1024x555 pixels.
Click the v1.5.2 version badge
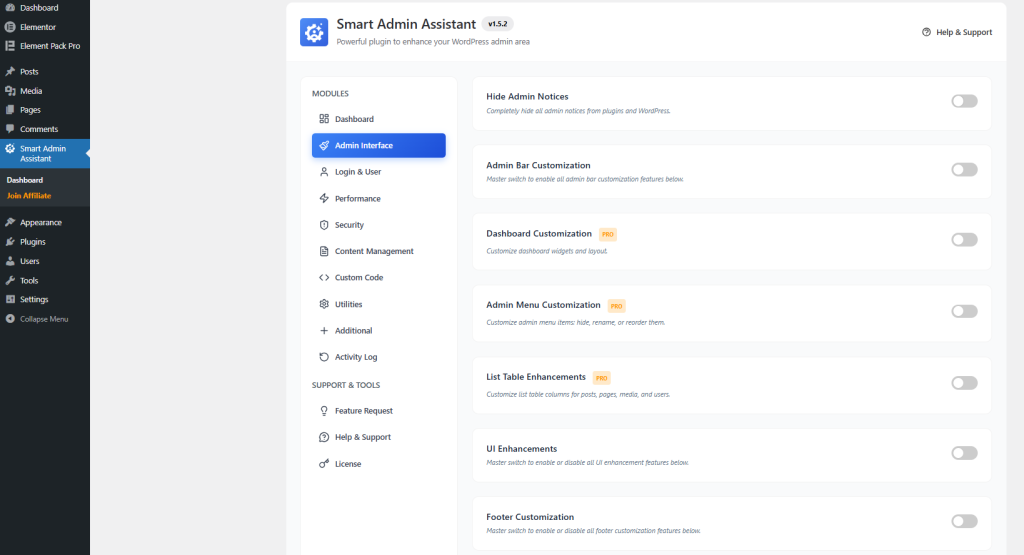click(498, 24)
